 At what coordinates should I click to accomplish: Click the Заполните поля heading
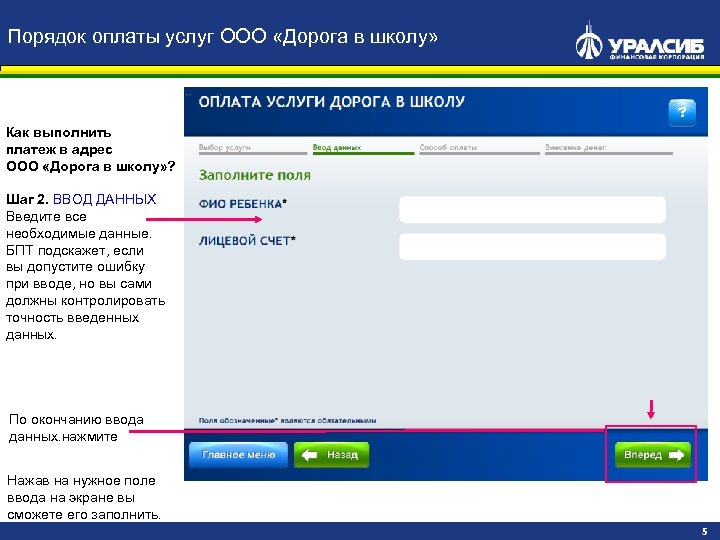(255, 175)
